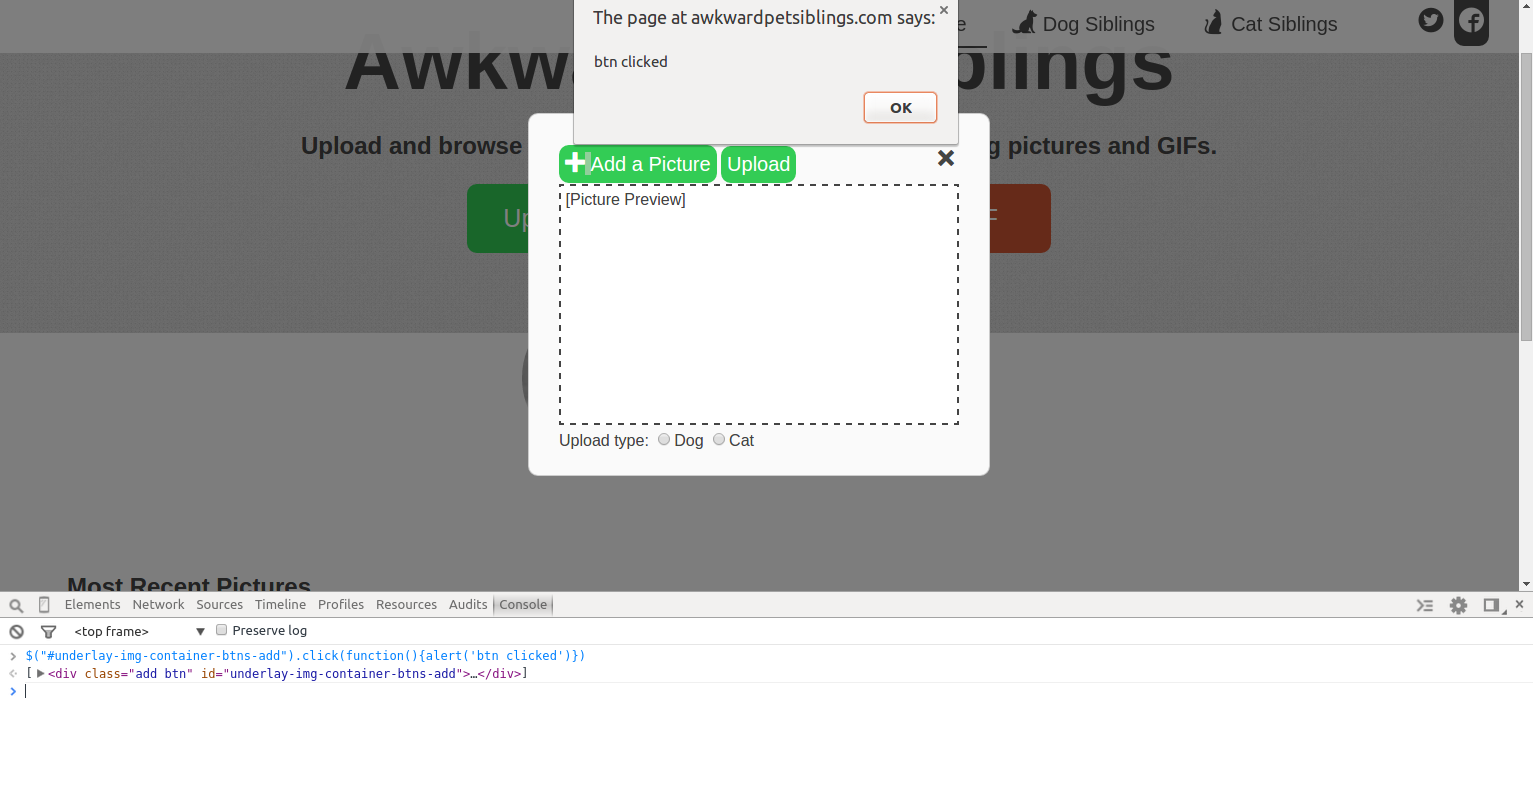Screen dimensions: 1533x810
Task: Expand the logged div element triangle
Action: [40, 673]
